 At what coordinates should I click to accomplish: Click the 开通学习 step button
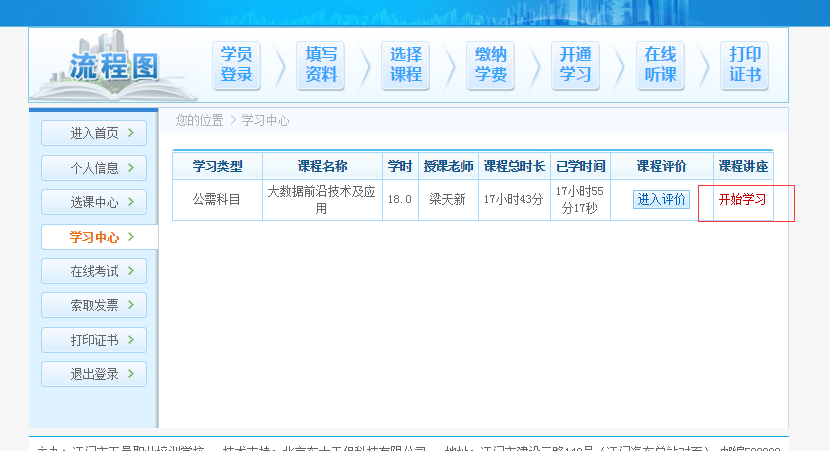(575, 65)
